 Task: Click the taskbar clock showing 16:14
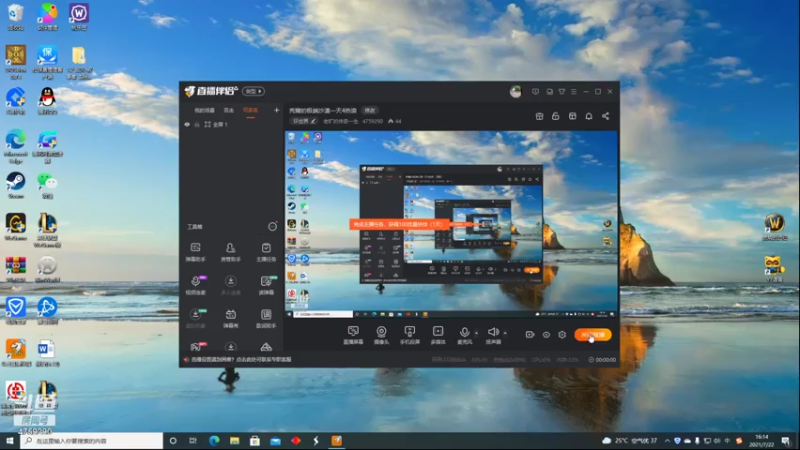click(x=761, y=441)
